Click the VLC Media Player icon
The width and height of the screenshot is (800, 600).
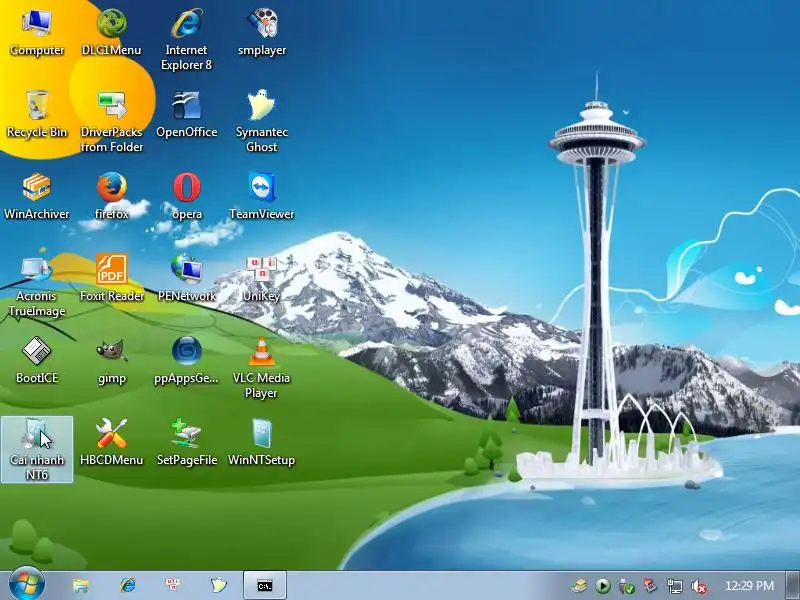point(262,368)
